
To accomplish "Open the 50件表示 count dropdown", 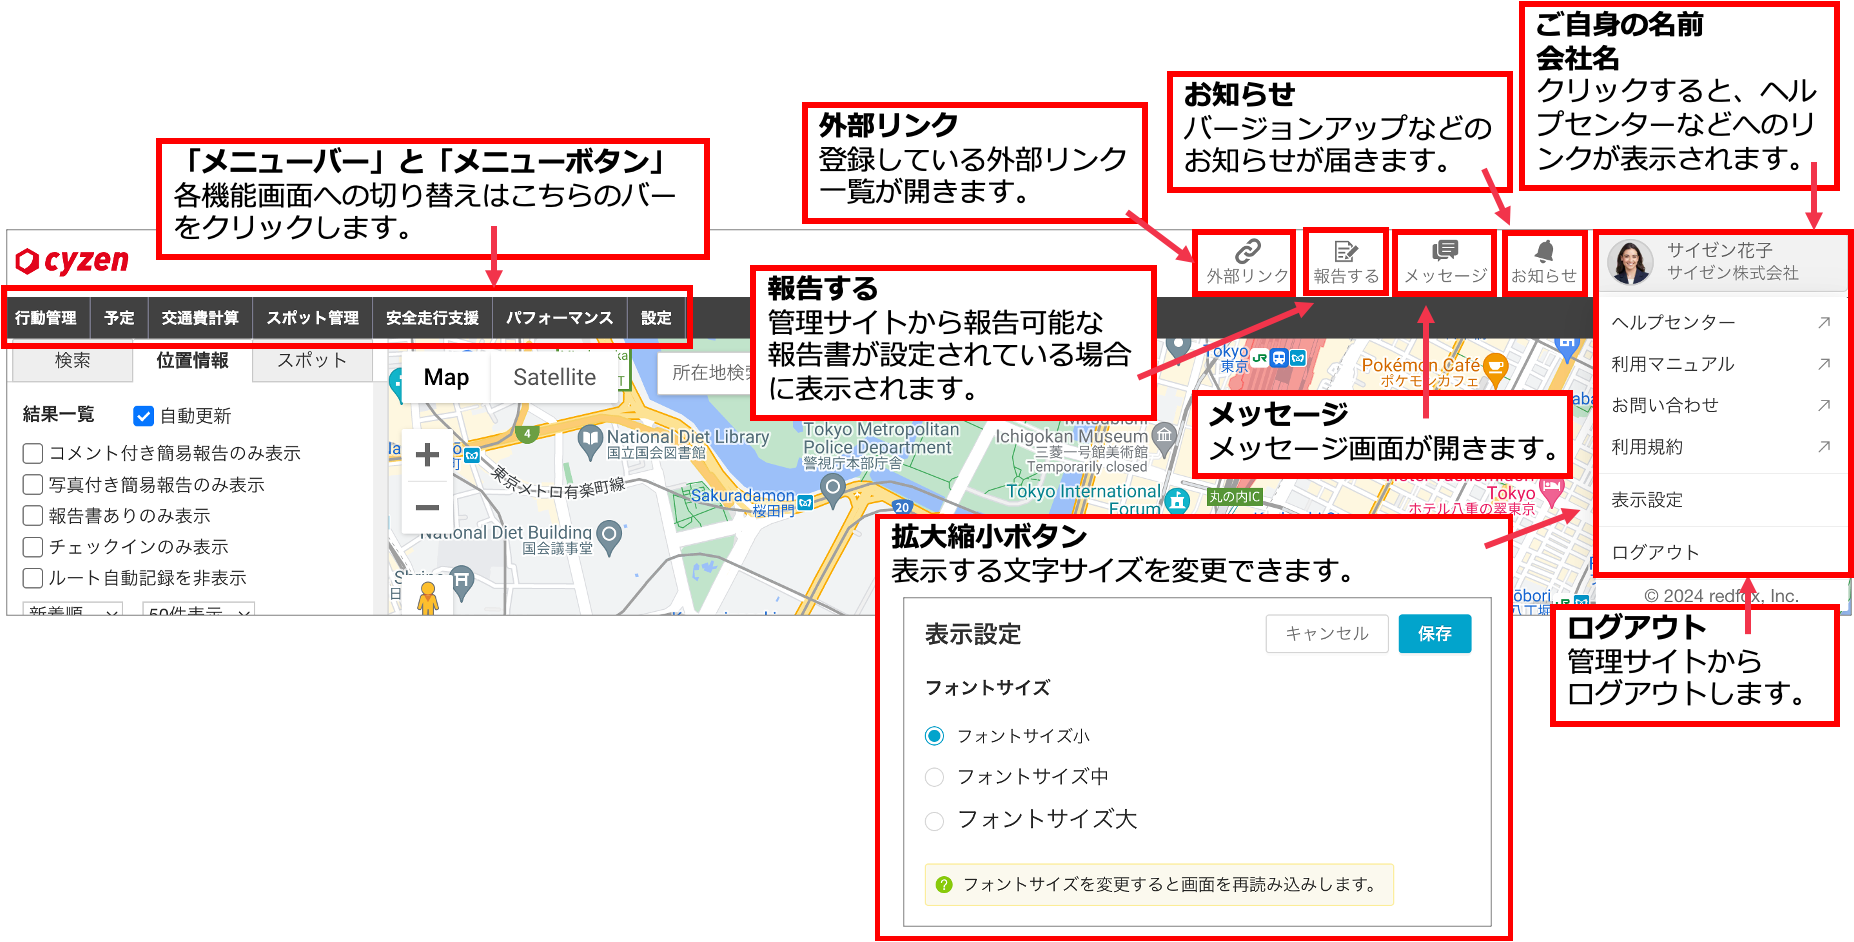I will point(198,609).
